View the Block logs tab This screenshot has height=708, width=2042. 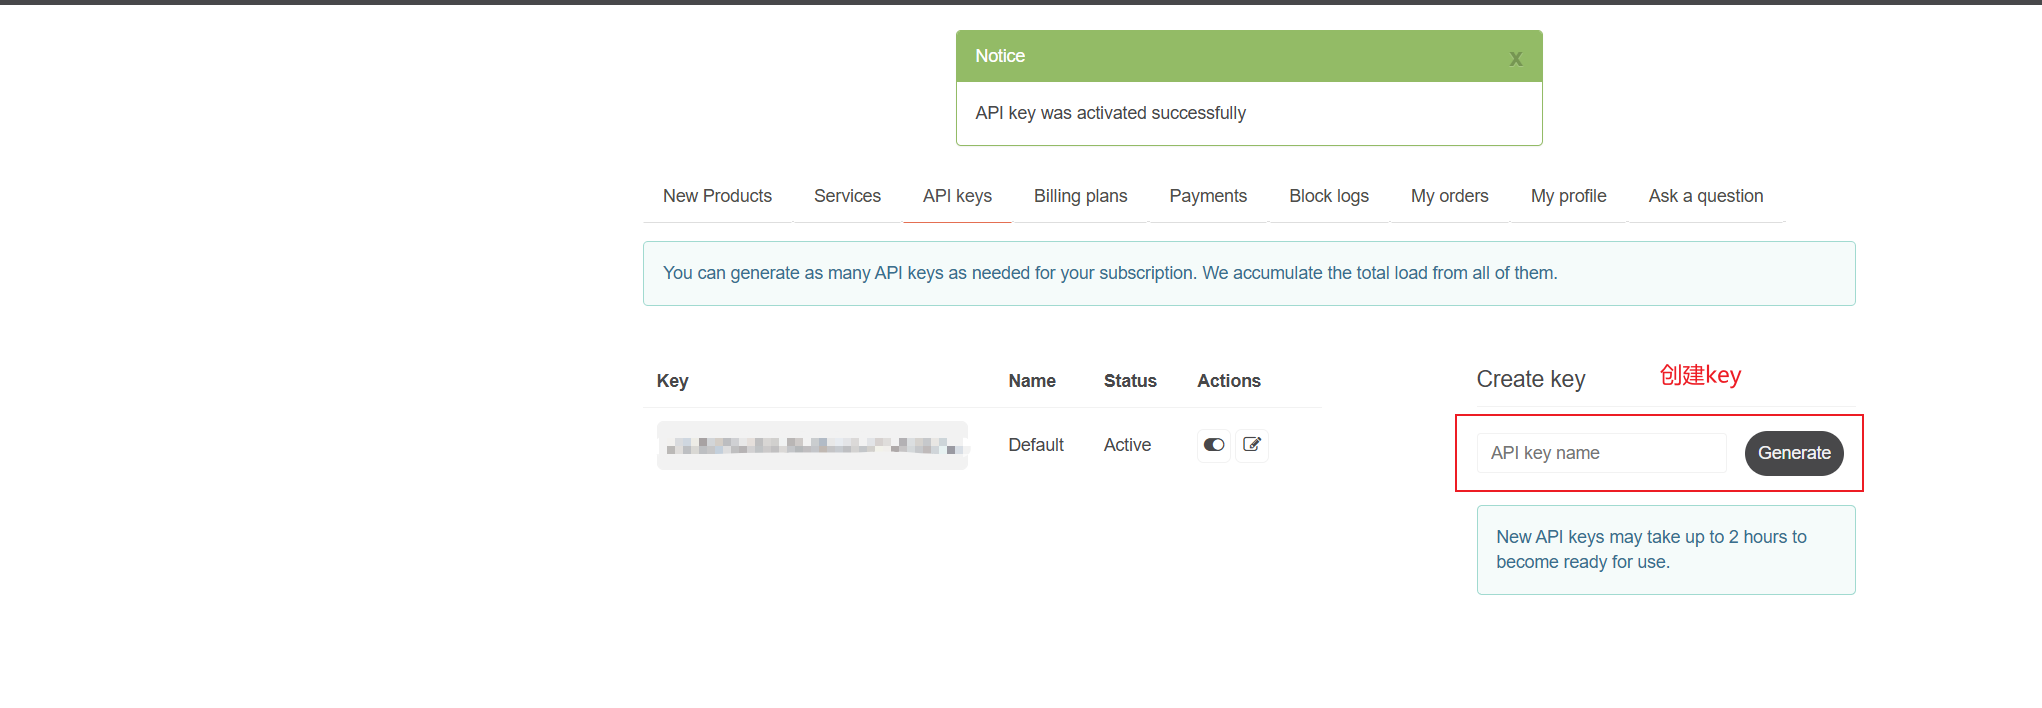coord(1329,196)
